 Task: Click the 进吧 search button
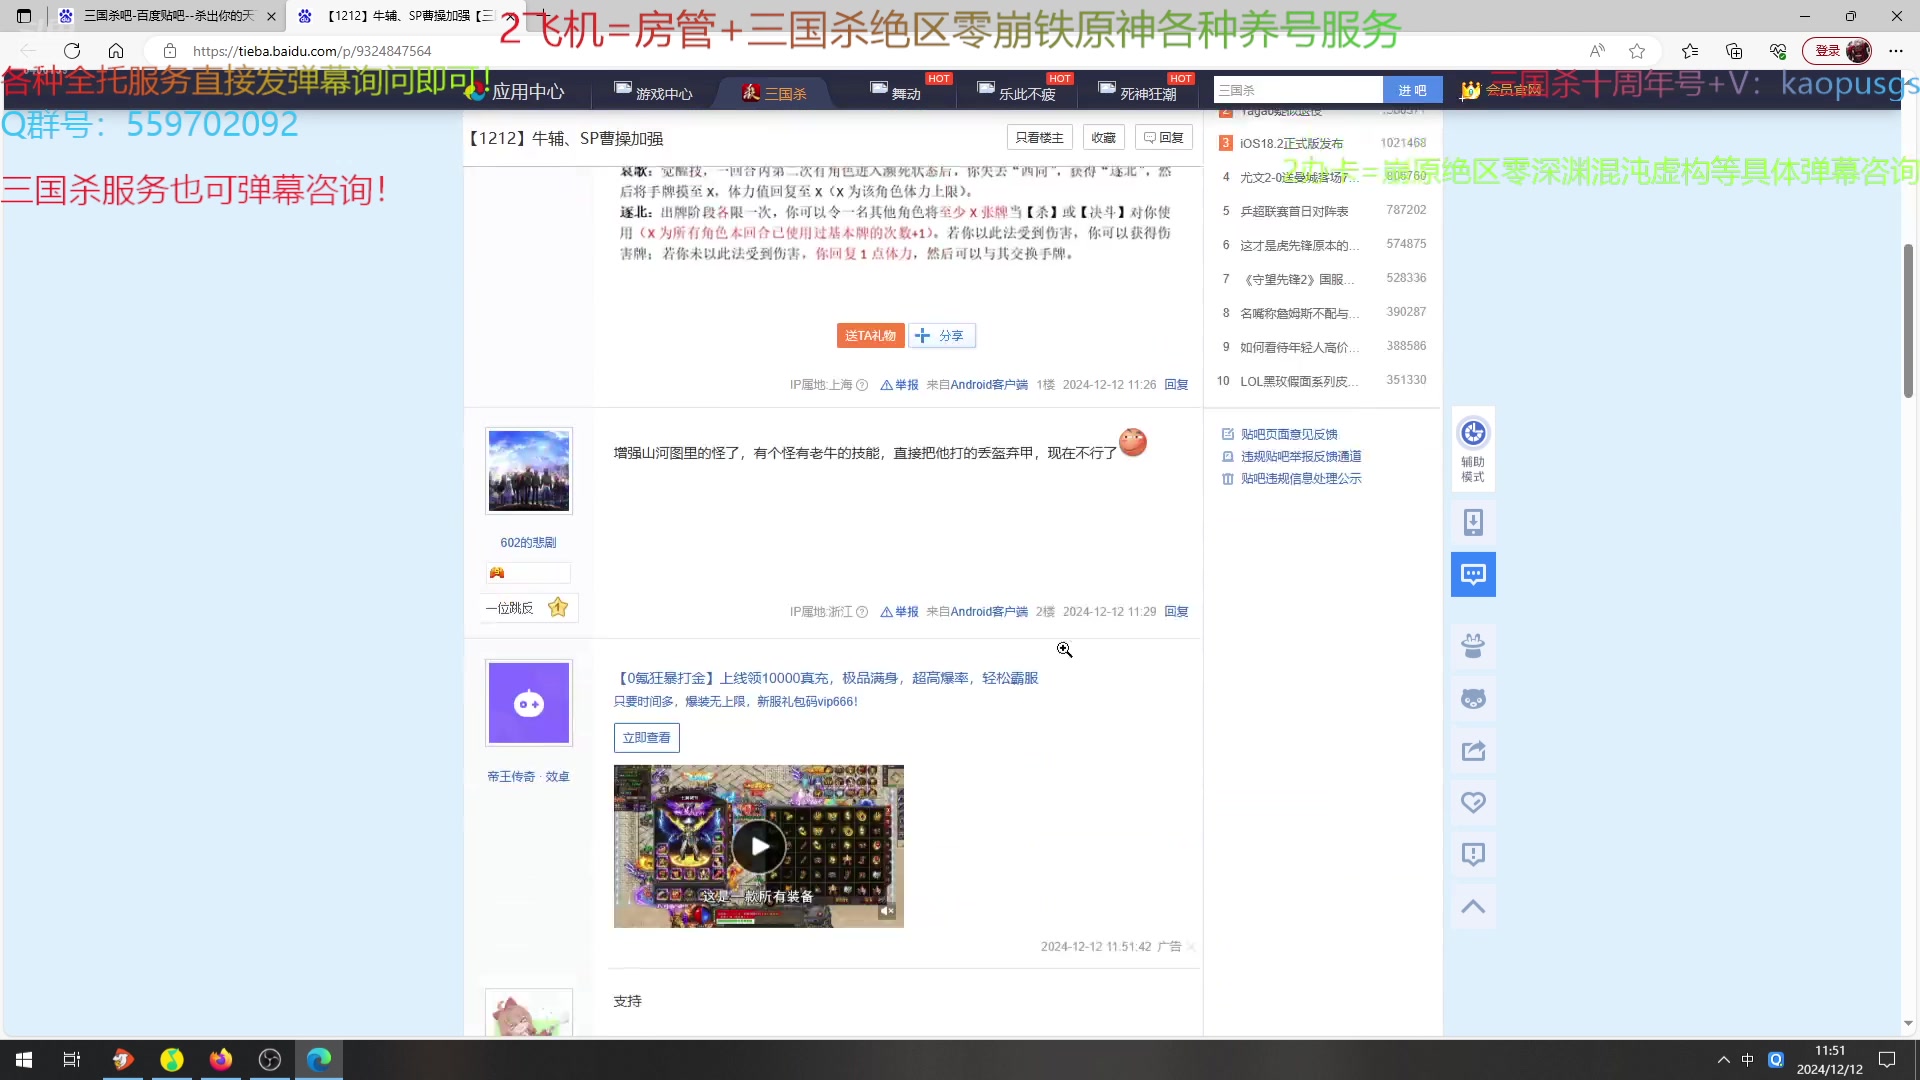1413,90
